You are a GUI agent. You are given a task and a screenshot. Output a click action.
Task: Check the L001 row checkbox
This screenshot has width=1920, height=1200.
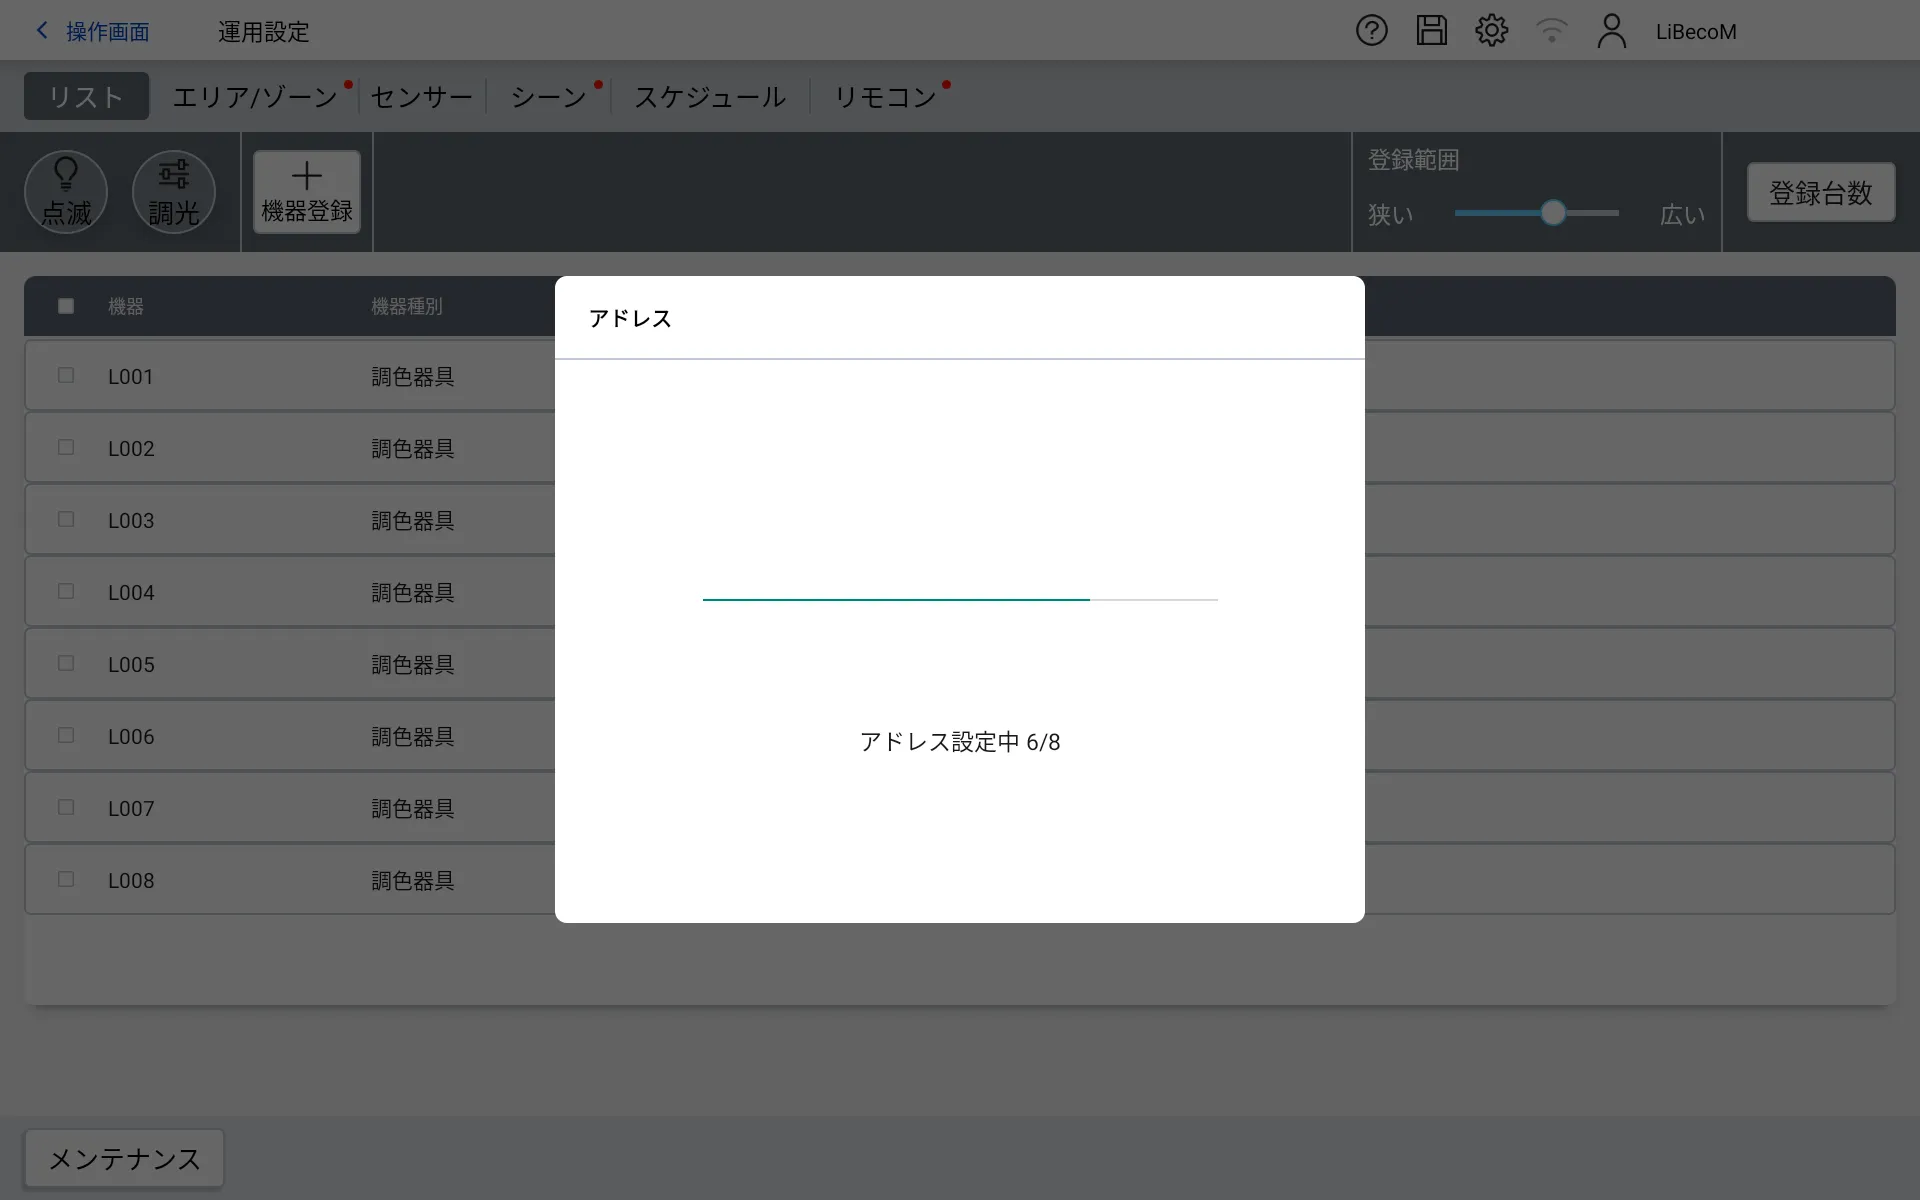[66, 376]
